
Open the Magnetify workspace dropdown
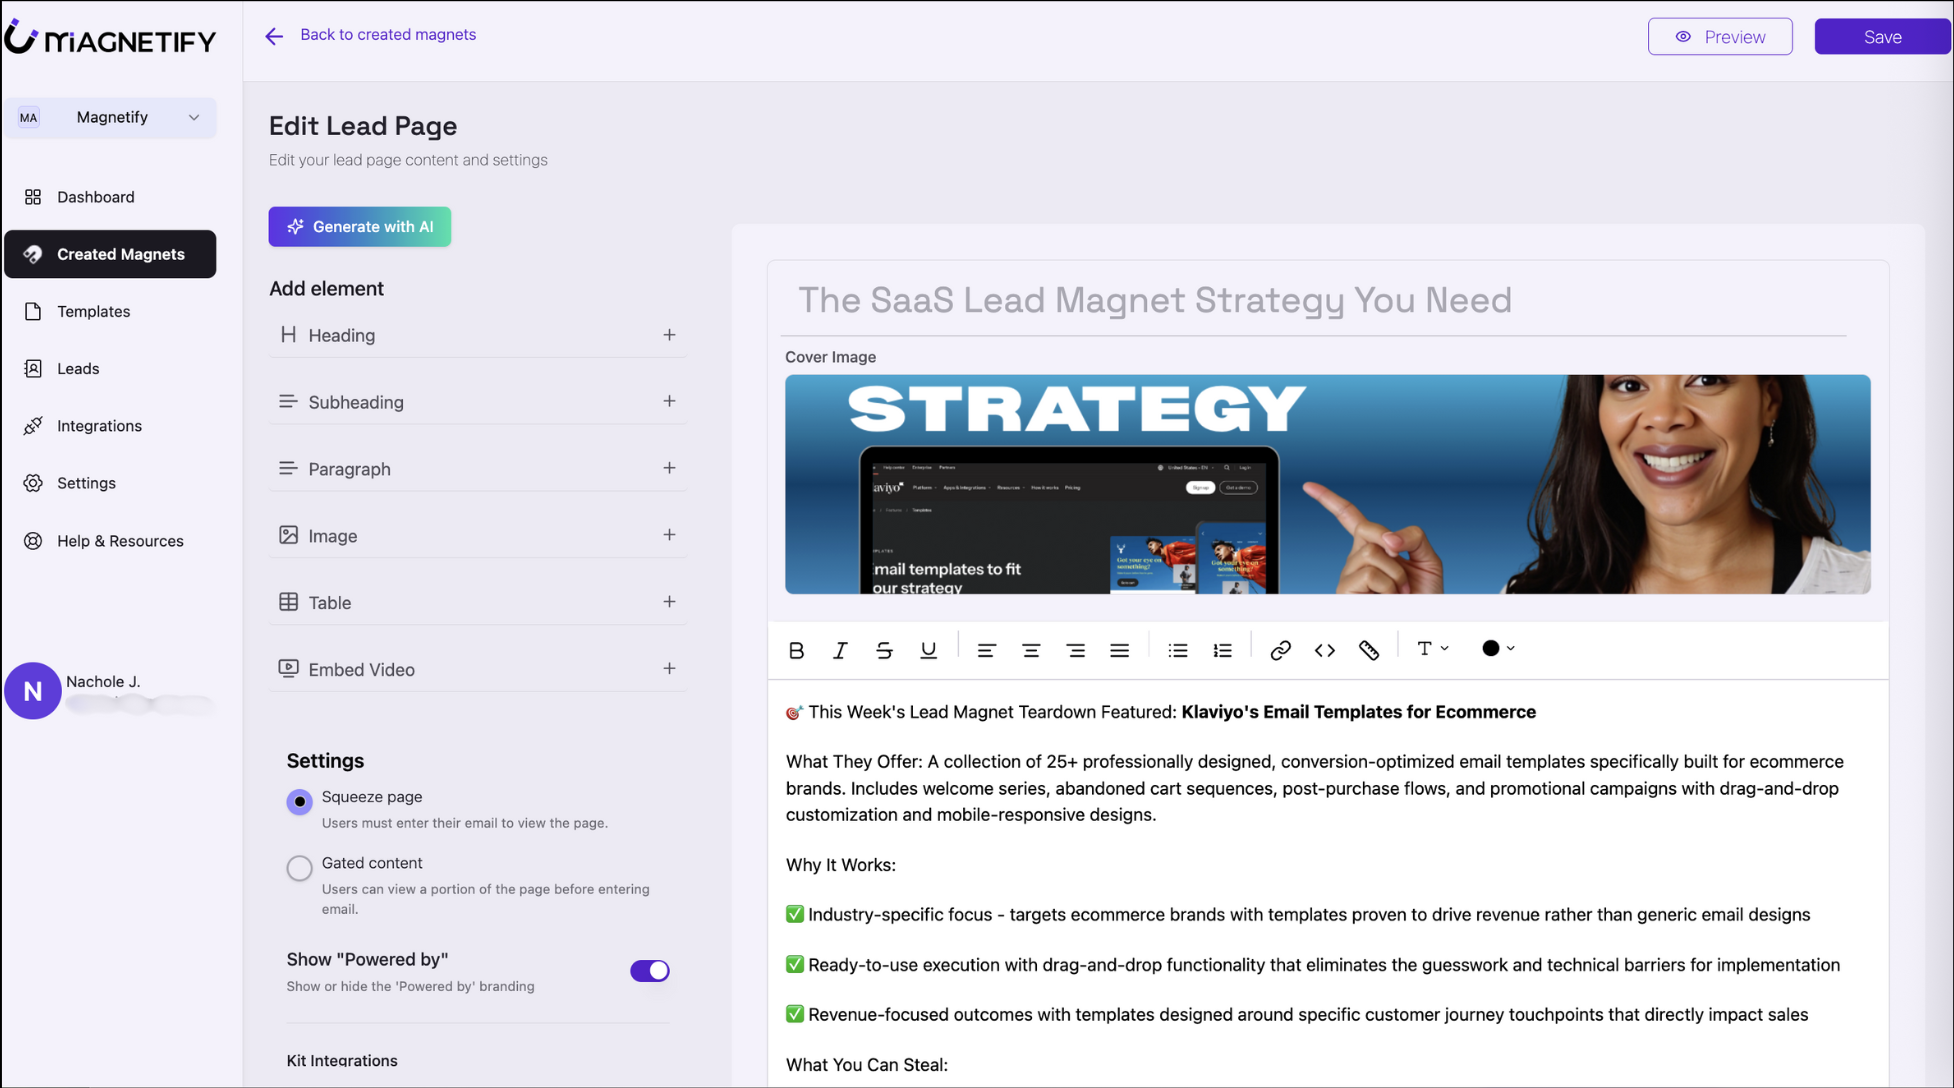pyautogui.click(x=112, y=117)
